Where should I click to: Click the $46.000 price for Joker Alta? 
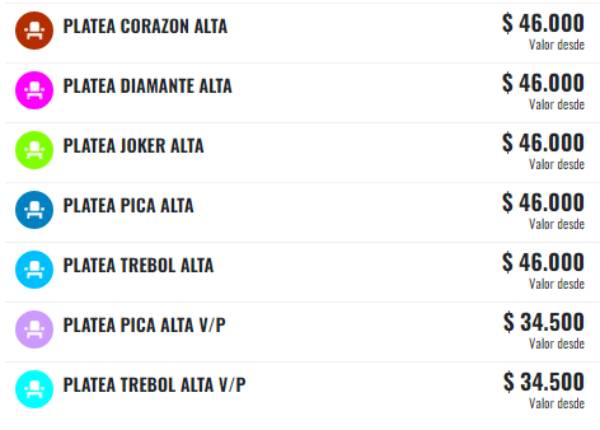coord(543,144)
